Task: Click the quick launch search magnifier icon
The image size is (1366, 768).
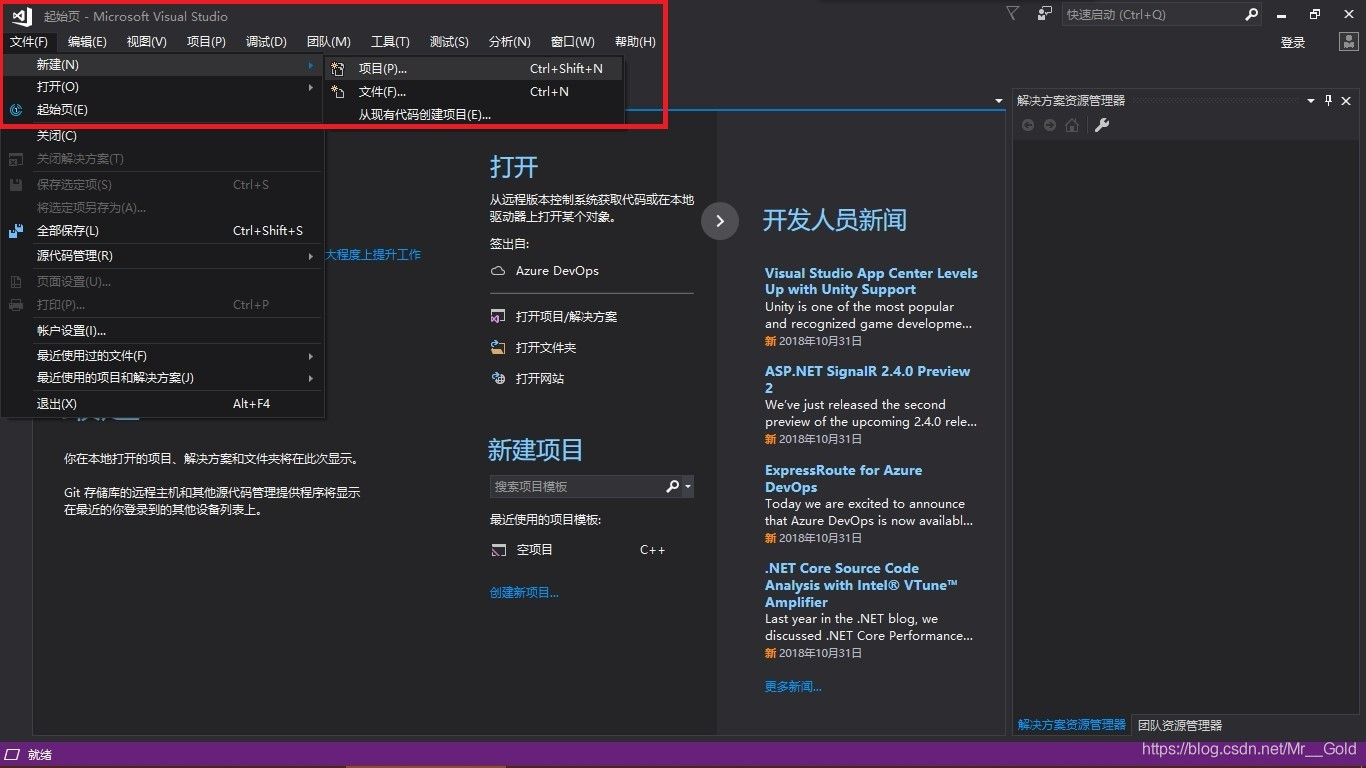Action: click(x=1251, y=15)
